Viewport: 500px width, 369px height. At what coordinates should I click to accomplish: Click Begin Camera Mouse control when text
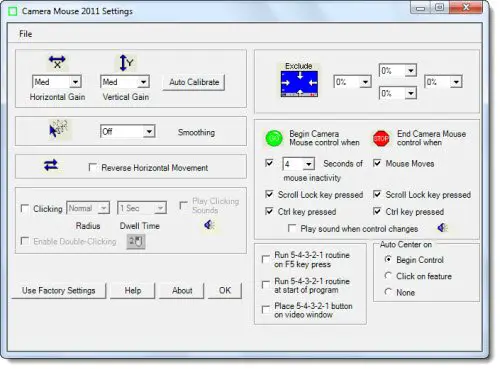(324, 138)
